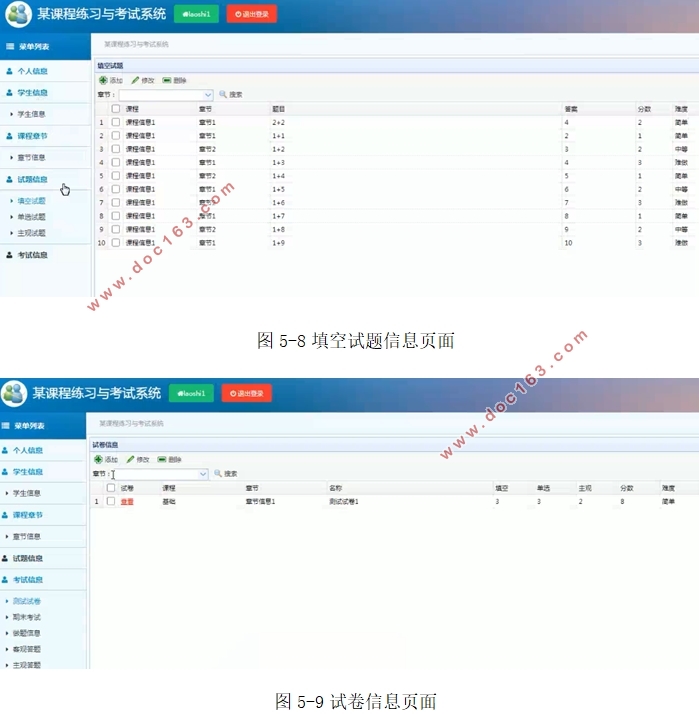Tick the checkbox for question 1+7
Viewport: 699px width, 714px height.
(116, 215)
